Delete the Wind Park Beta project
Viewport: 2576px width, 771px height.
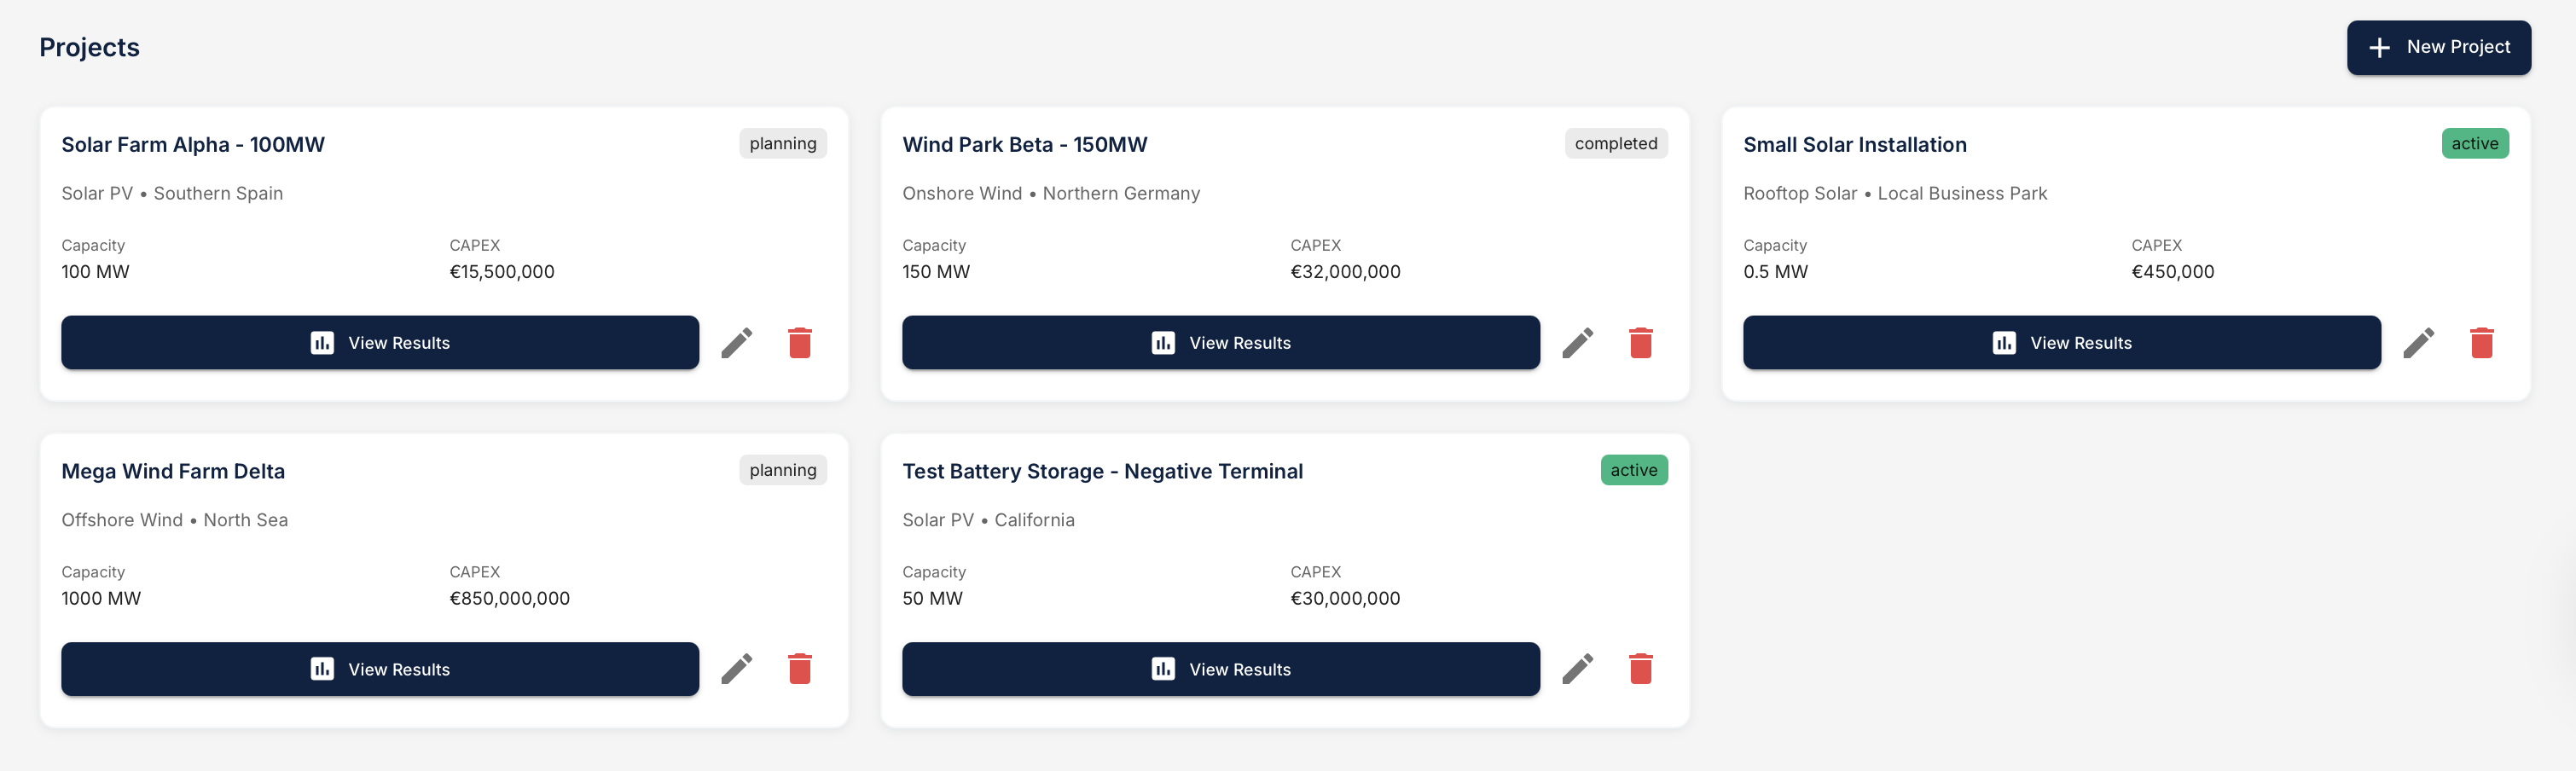(1640, 342)
